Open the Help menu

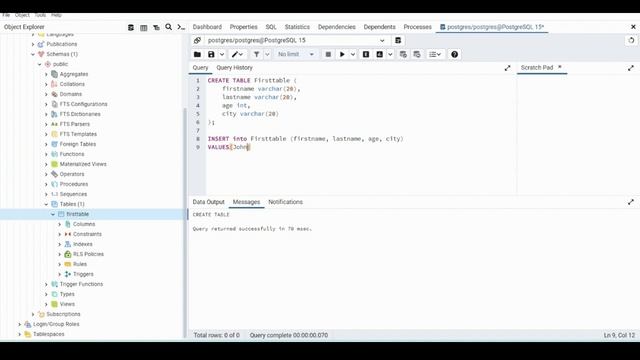(x=56, y=15)
